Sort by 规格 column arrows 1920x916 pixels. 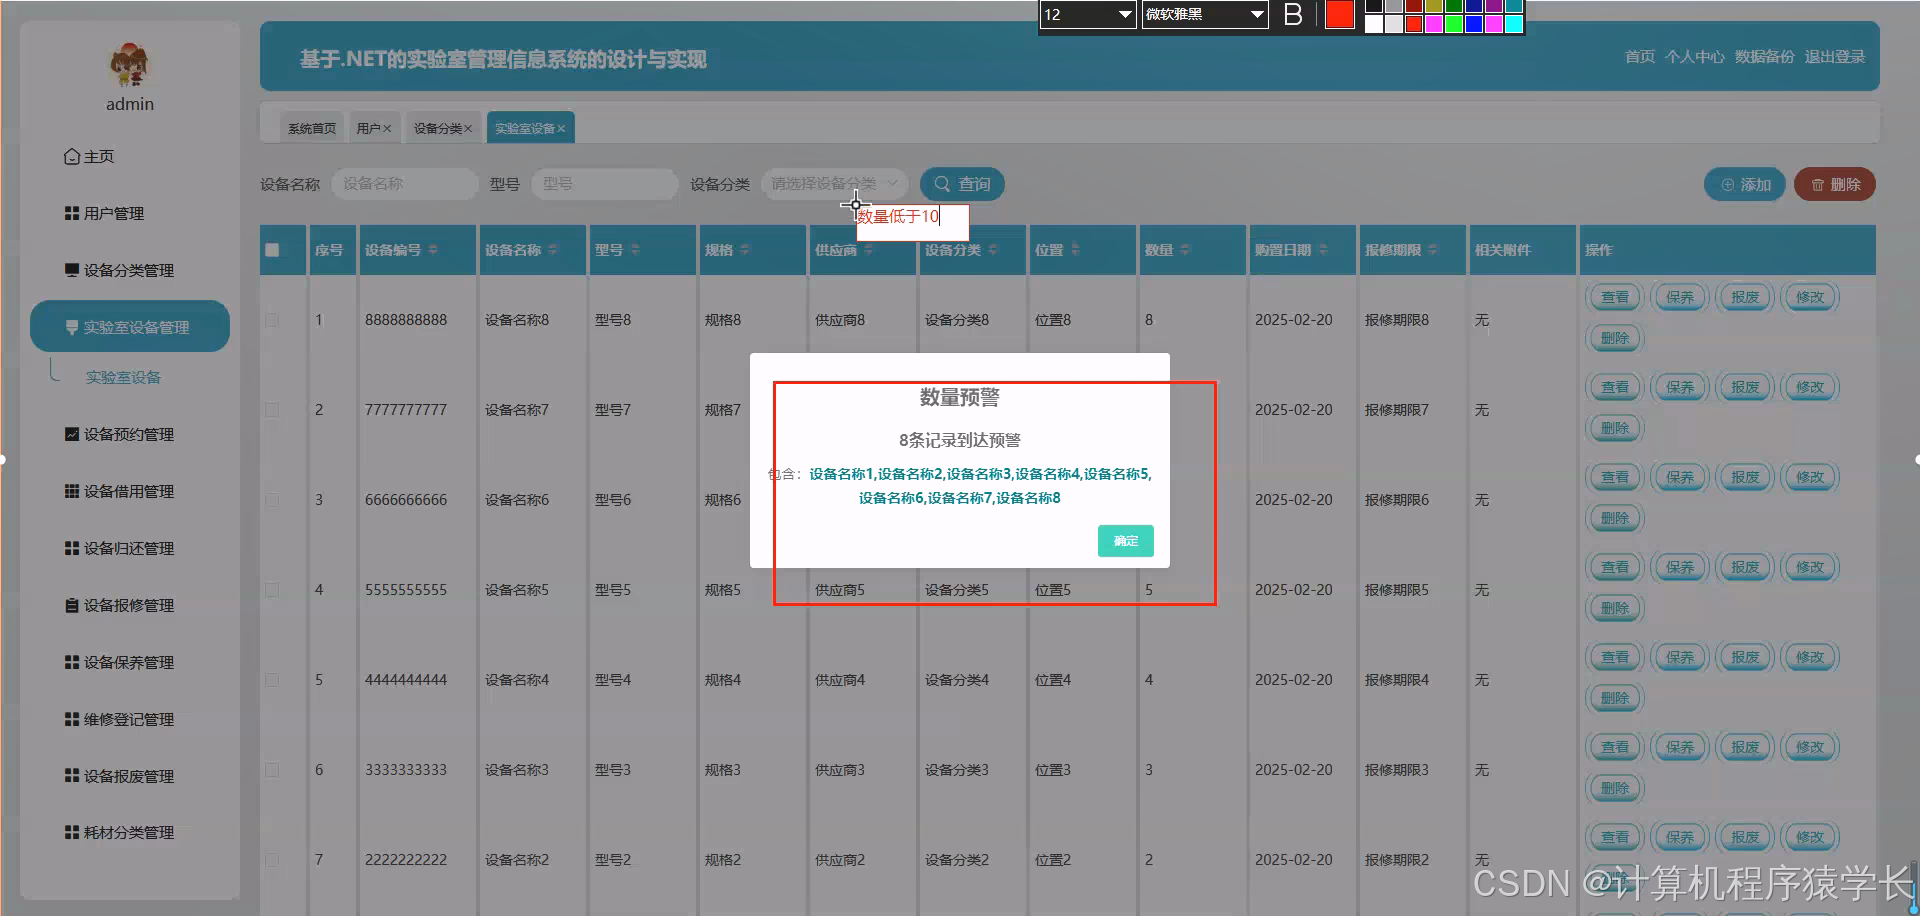(745, 249)
